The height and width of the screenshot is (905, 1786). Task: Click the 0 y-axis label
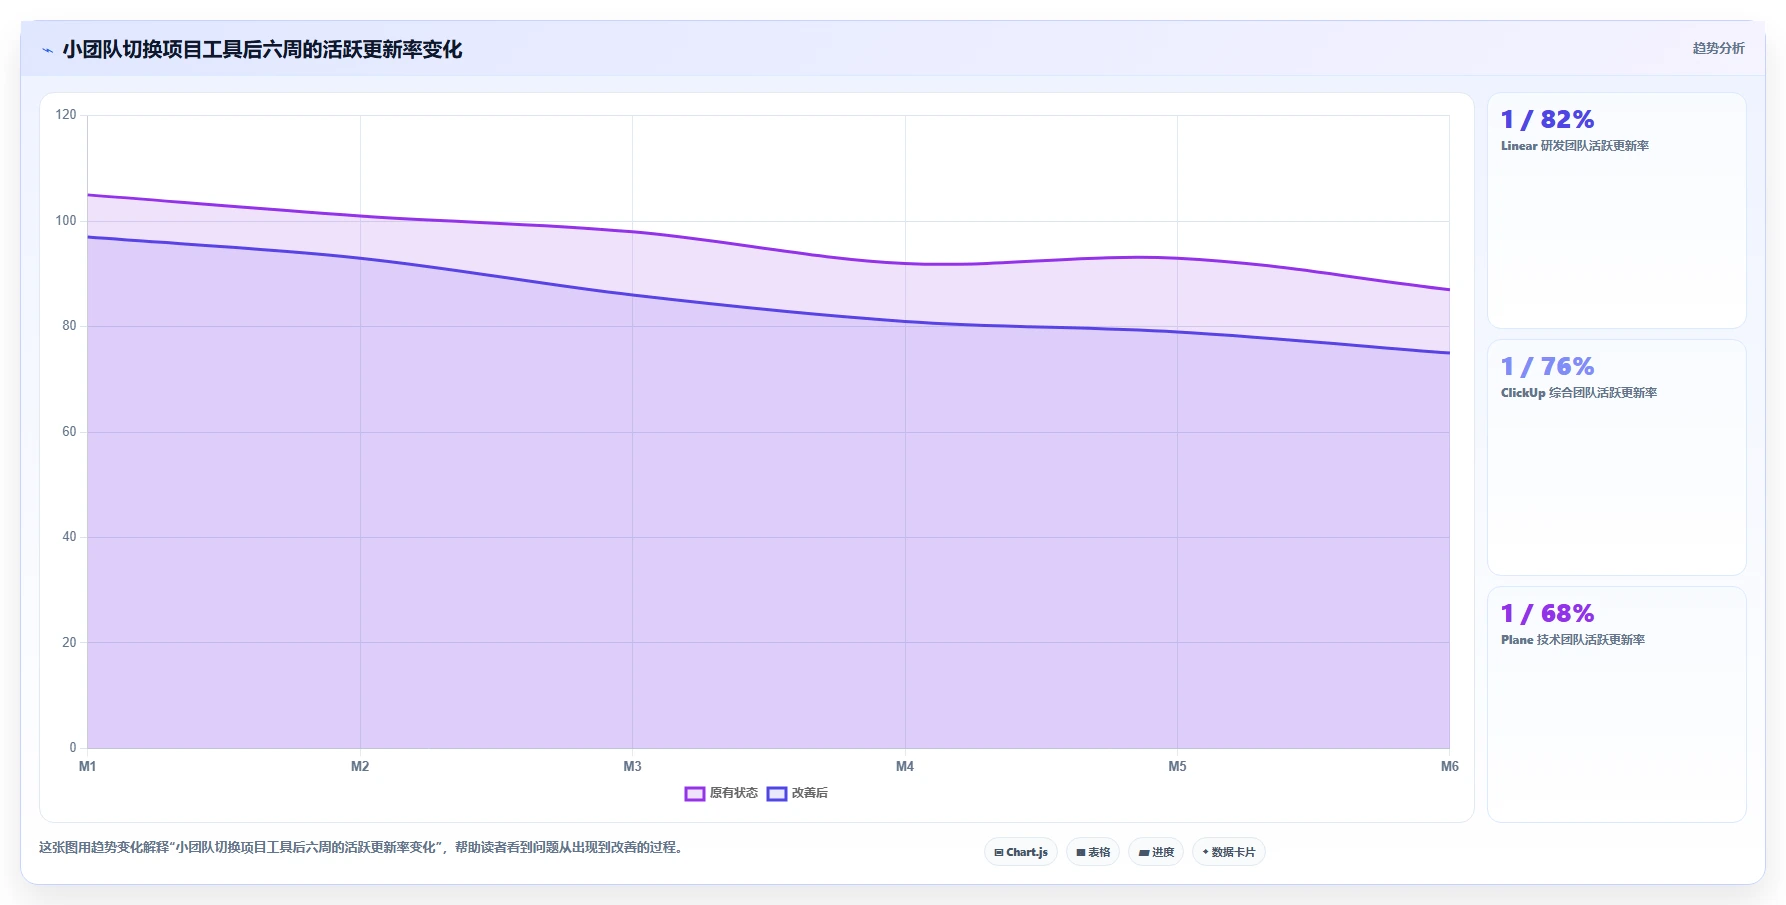point(73,748)
